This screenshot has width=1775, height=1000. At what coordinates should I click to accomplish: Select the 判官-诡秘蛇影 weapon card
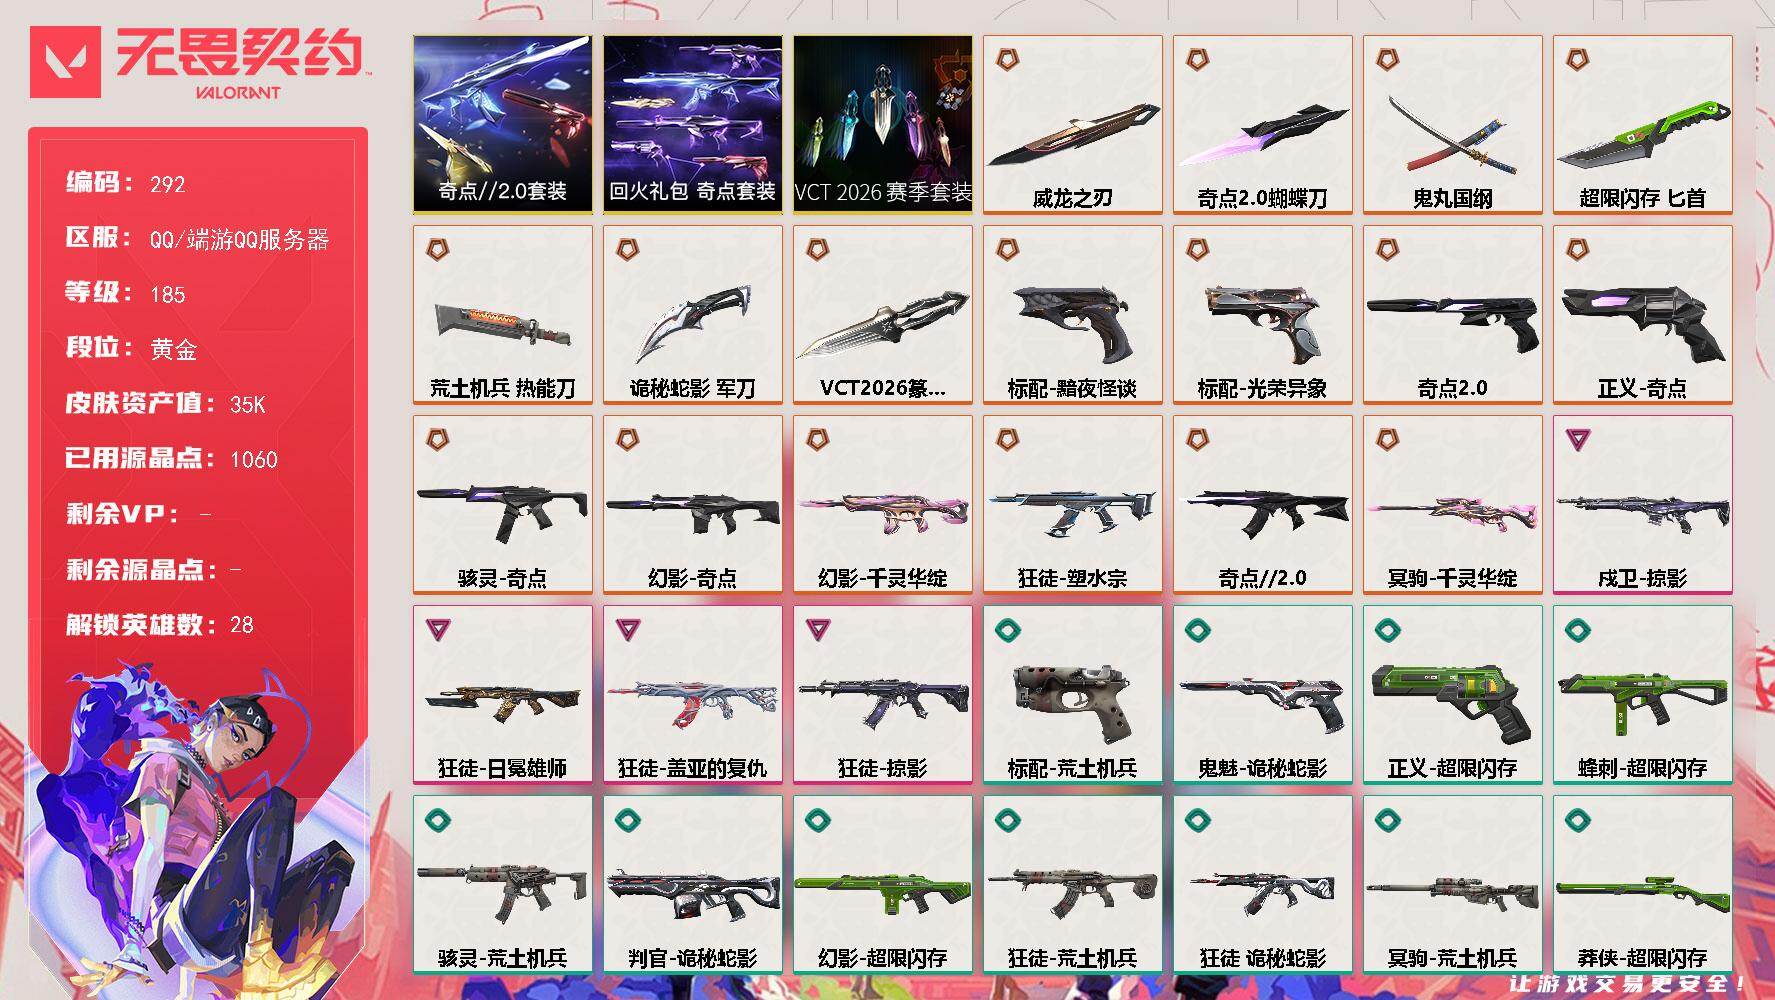click(693, 885)
